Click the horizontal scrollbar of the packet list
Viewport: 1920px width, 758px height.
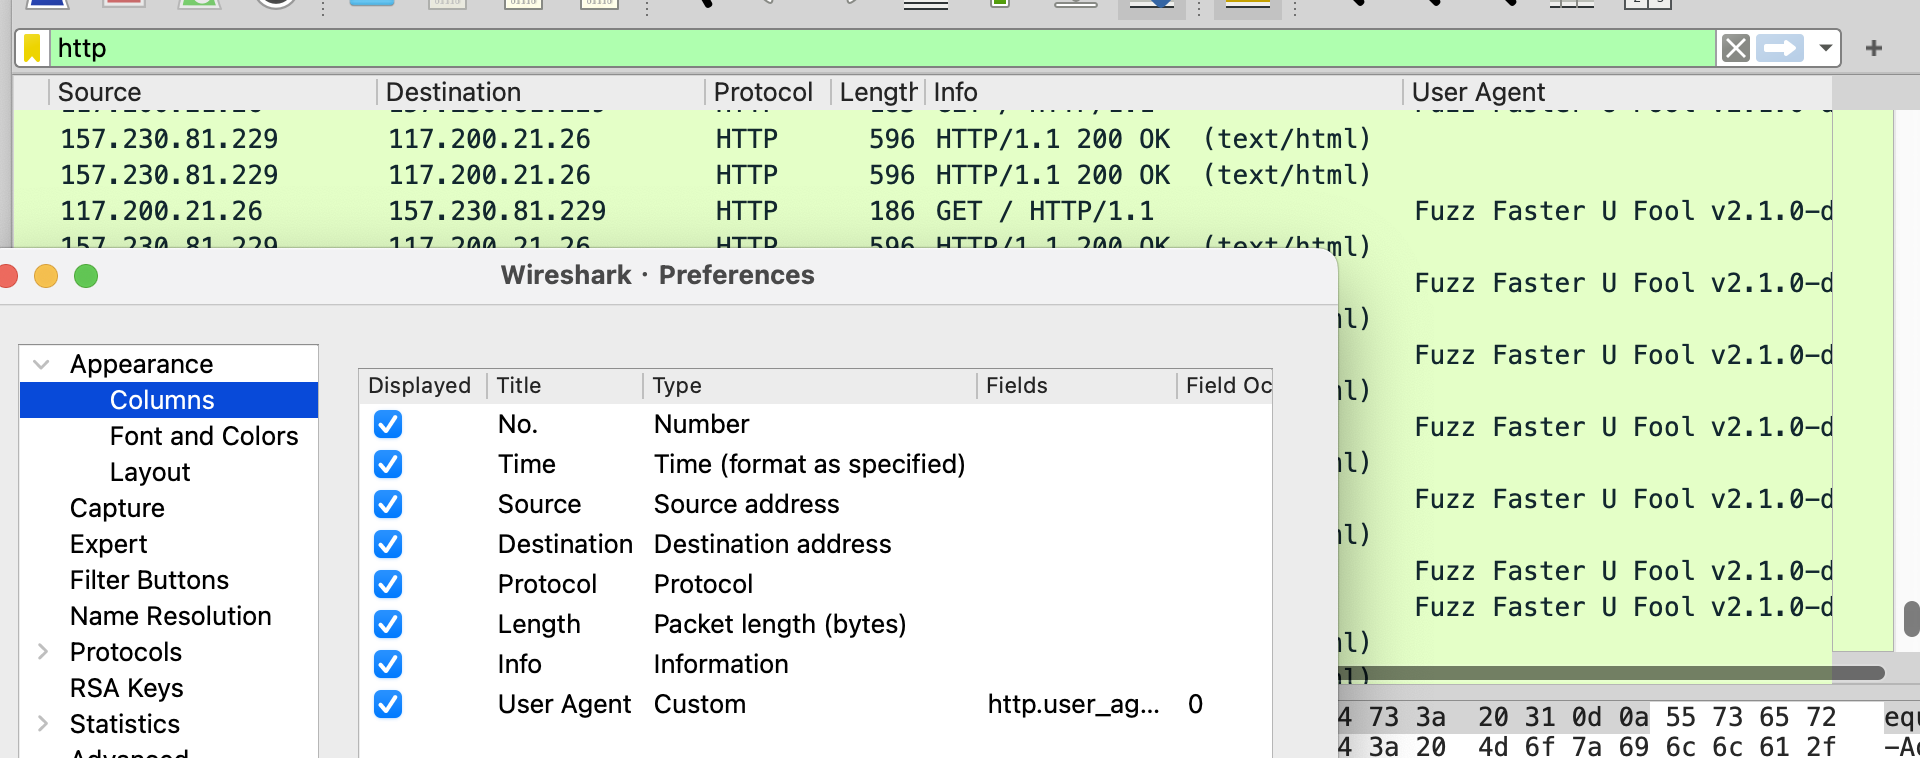coord(1610,673)
